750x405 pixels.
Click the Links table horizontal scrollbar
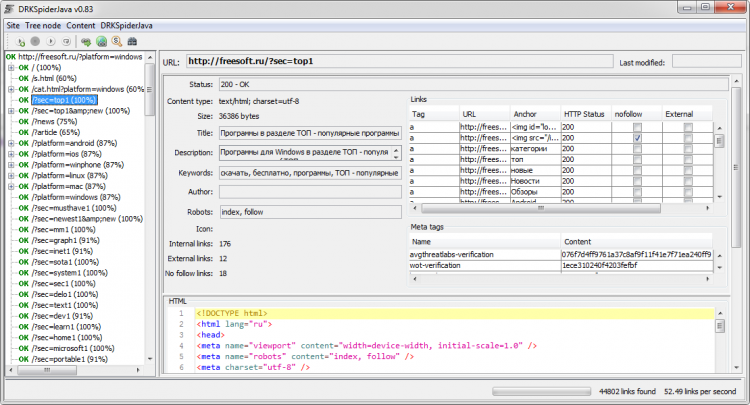pos(540,209)
